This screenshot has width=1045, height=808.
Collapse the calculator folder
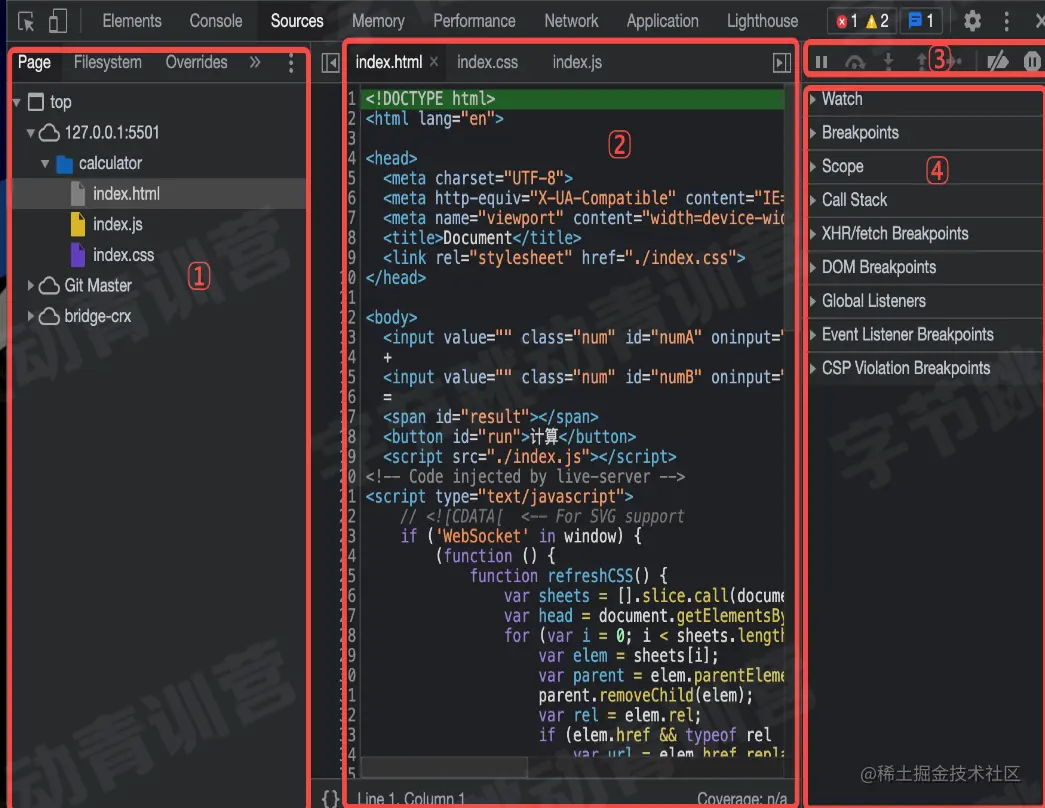click(x=45, y=163)
